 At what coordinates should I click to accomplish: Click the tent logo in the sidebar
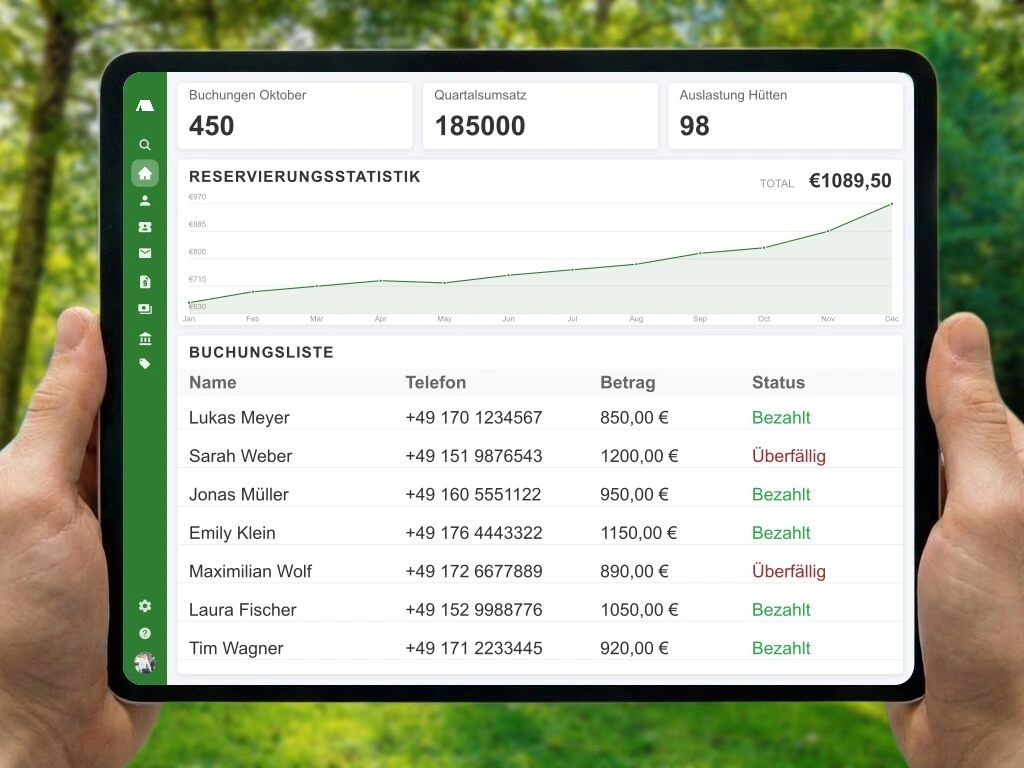145,105
